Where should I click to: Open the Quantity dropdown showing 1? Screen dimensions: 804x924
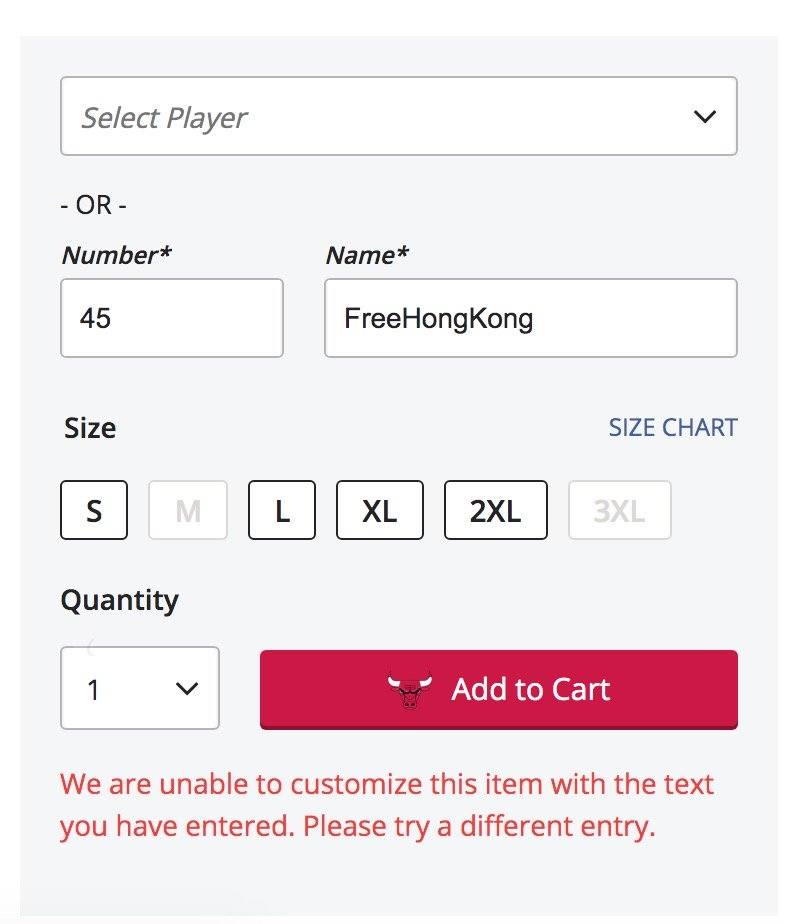click(x=140, y=689)
